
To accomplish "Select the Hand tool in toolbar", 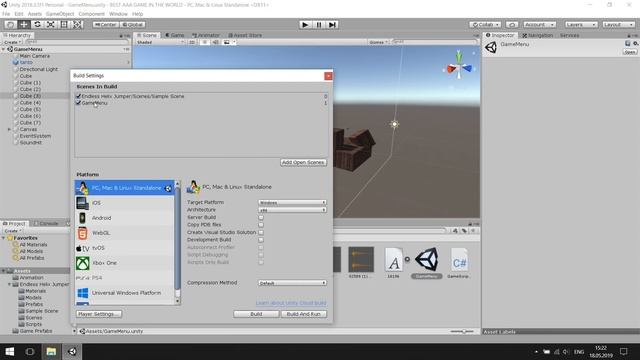I will [x=11, y=24].
